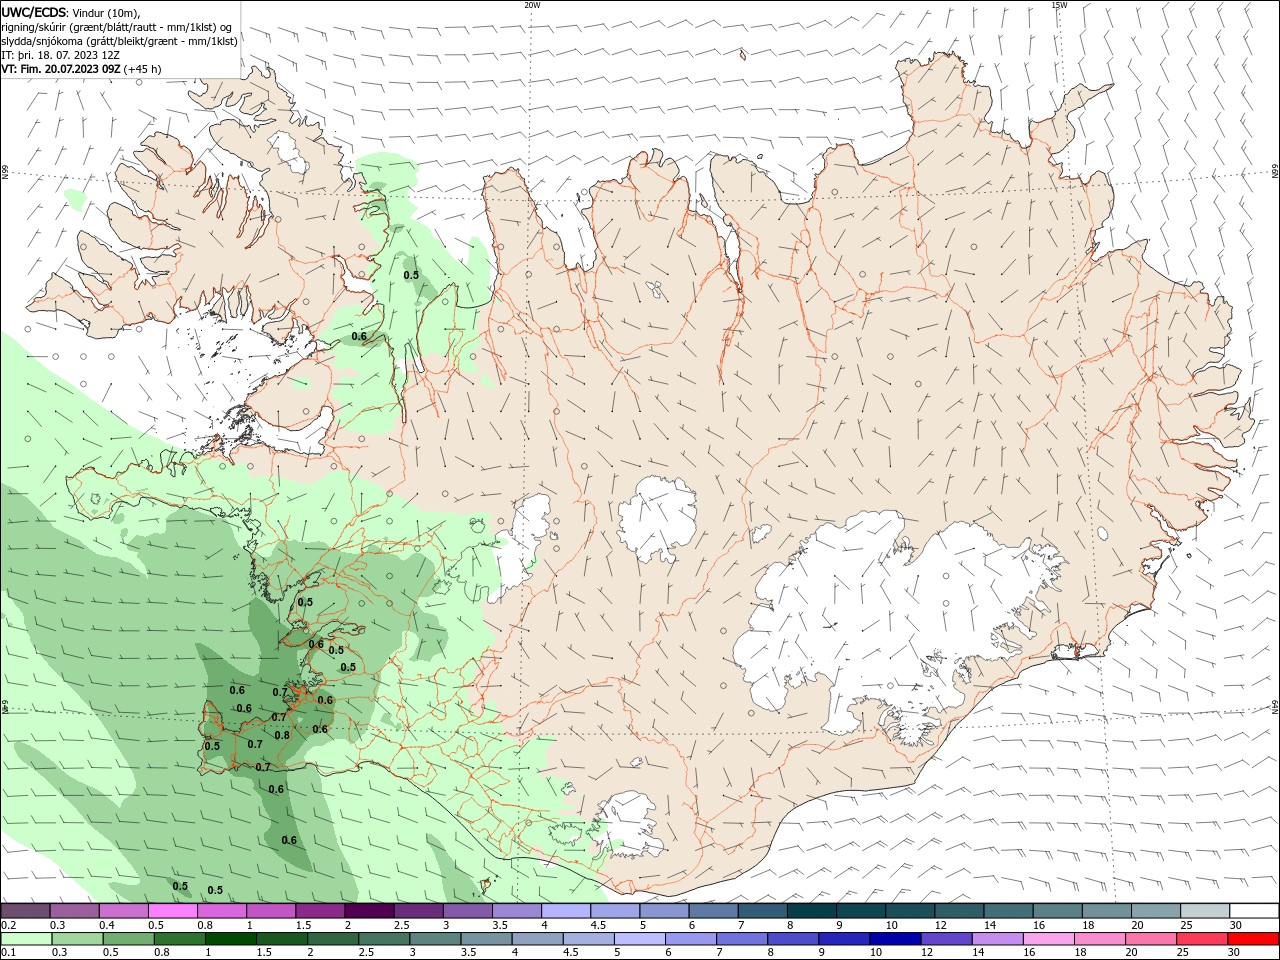
Task: Select the pale green 0.1 mm rain swatch
Action: click(x=26, y=939)
